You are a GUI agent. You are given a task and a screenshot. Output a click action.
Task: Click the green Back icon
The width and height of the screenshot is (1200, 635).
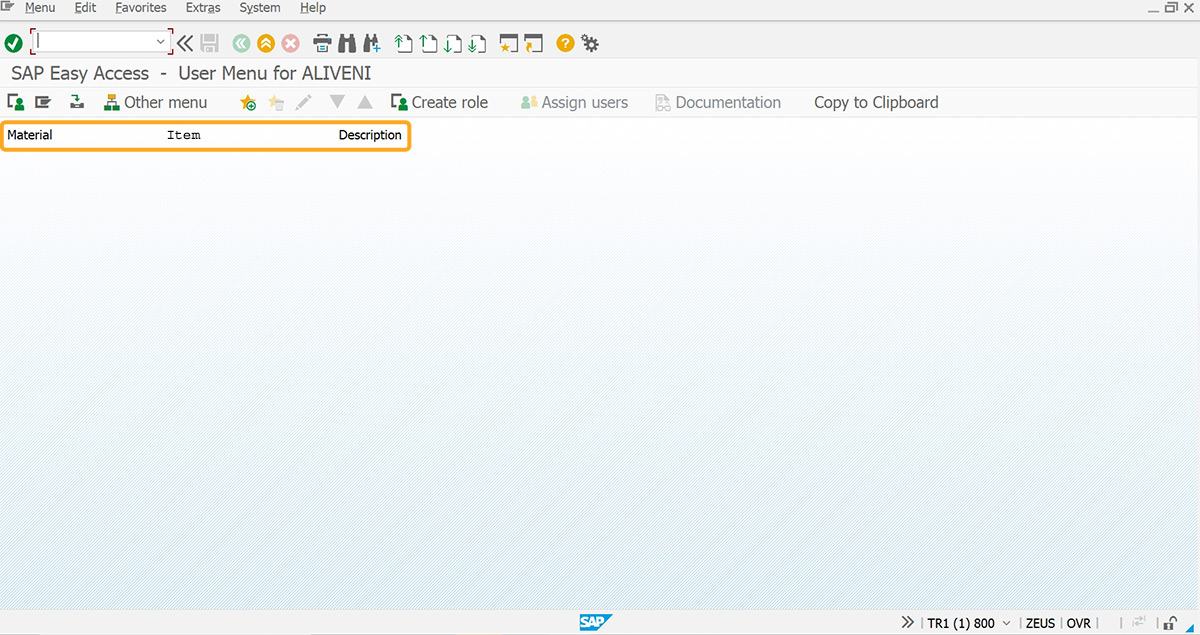pyautogui.click(x=241, y=43)
